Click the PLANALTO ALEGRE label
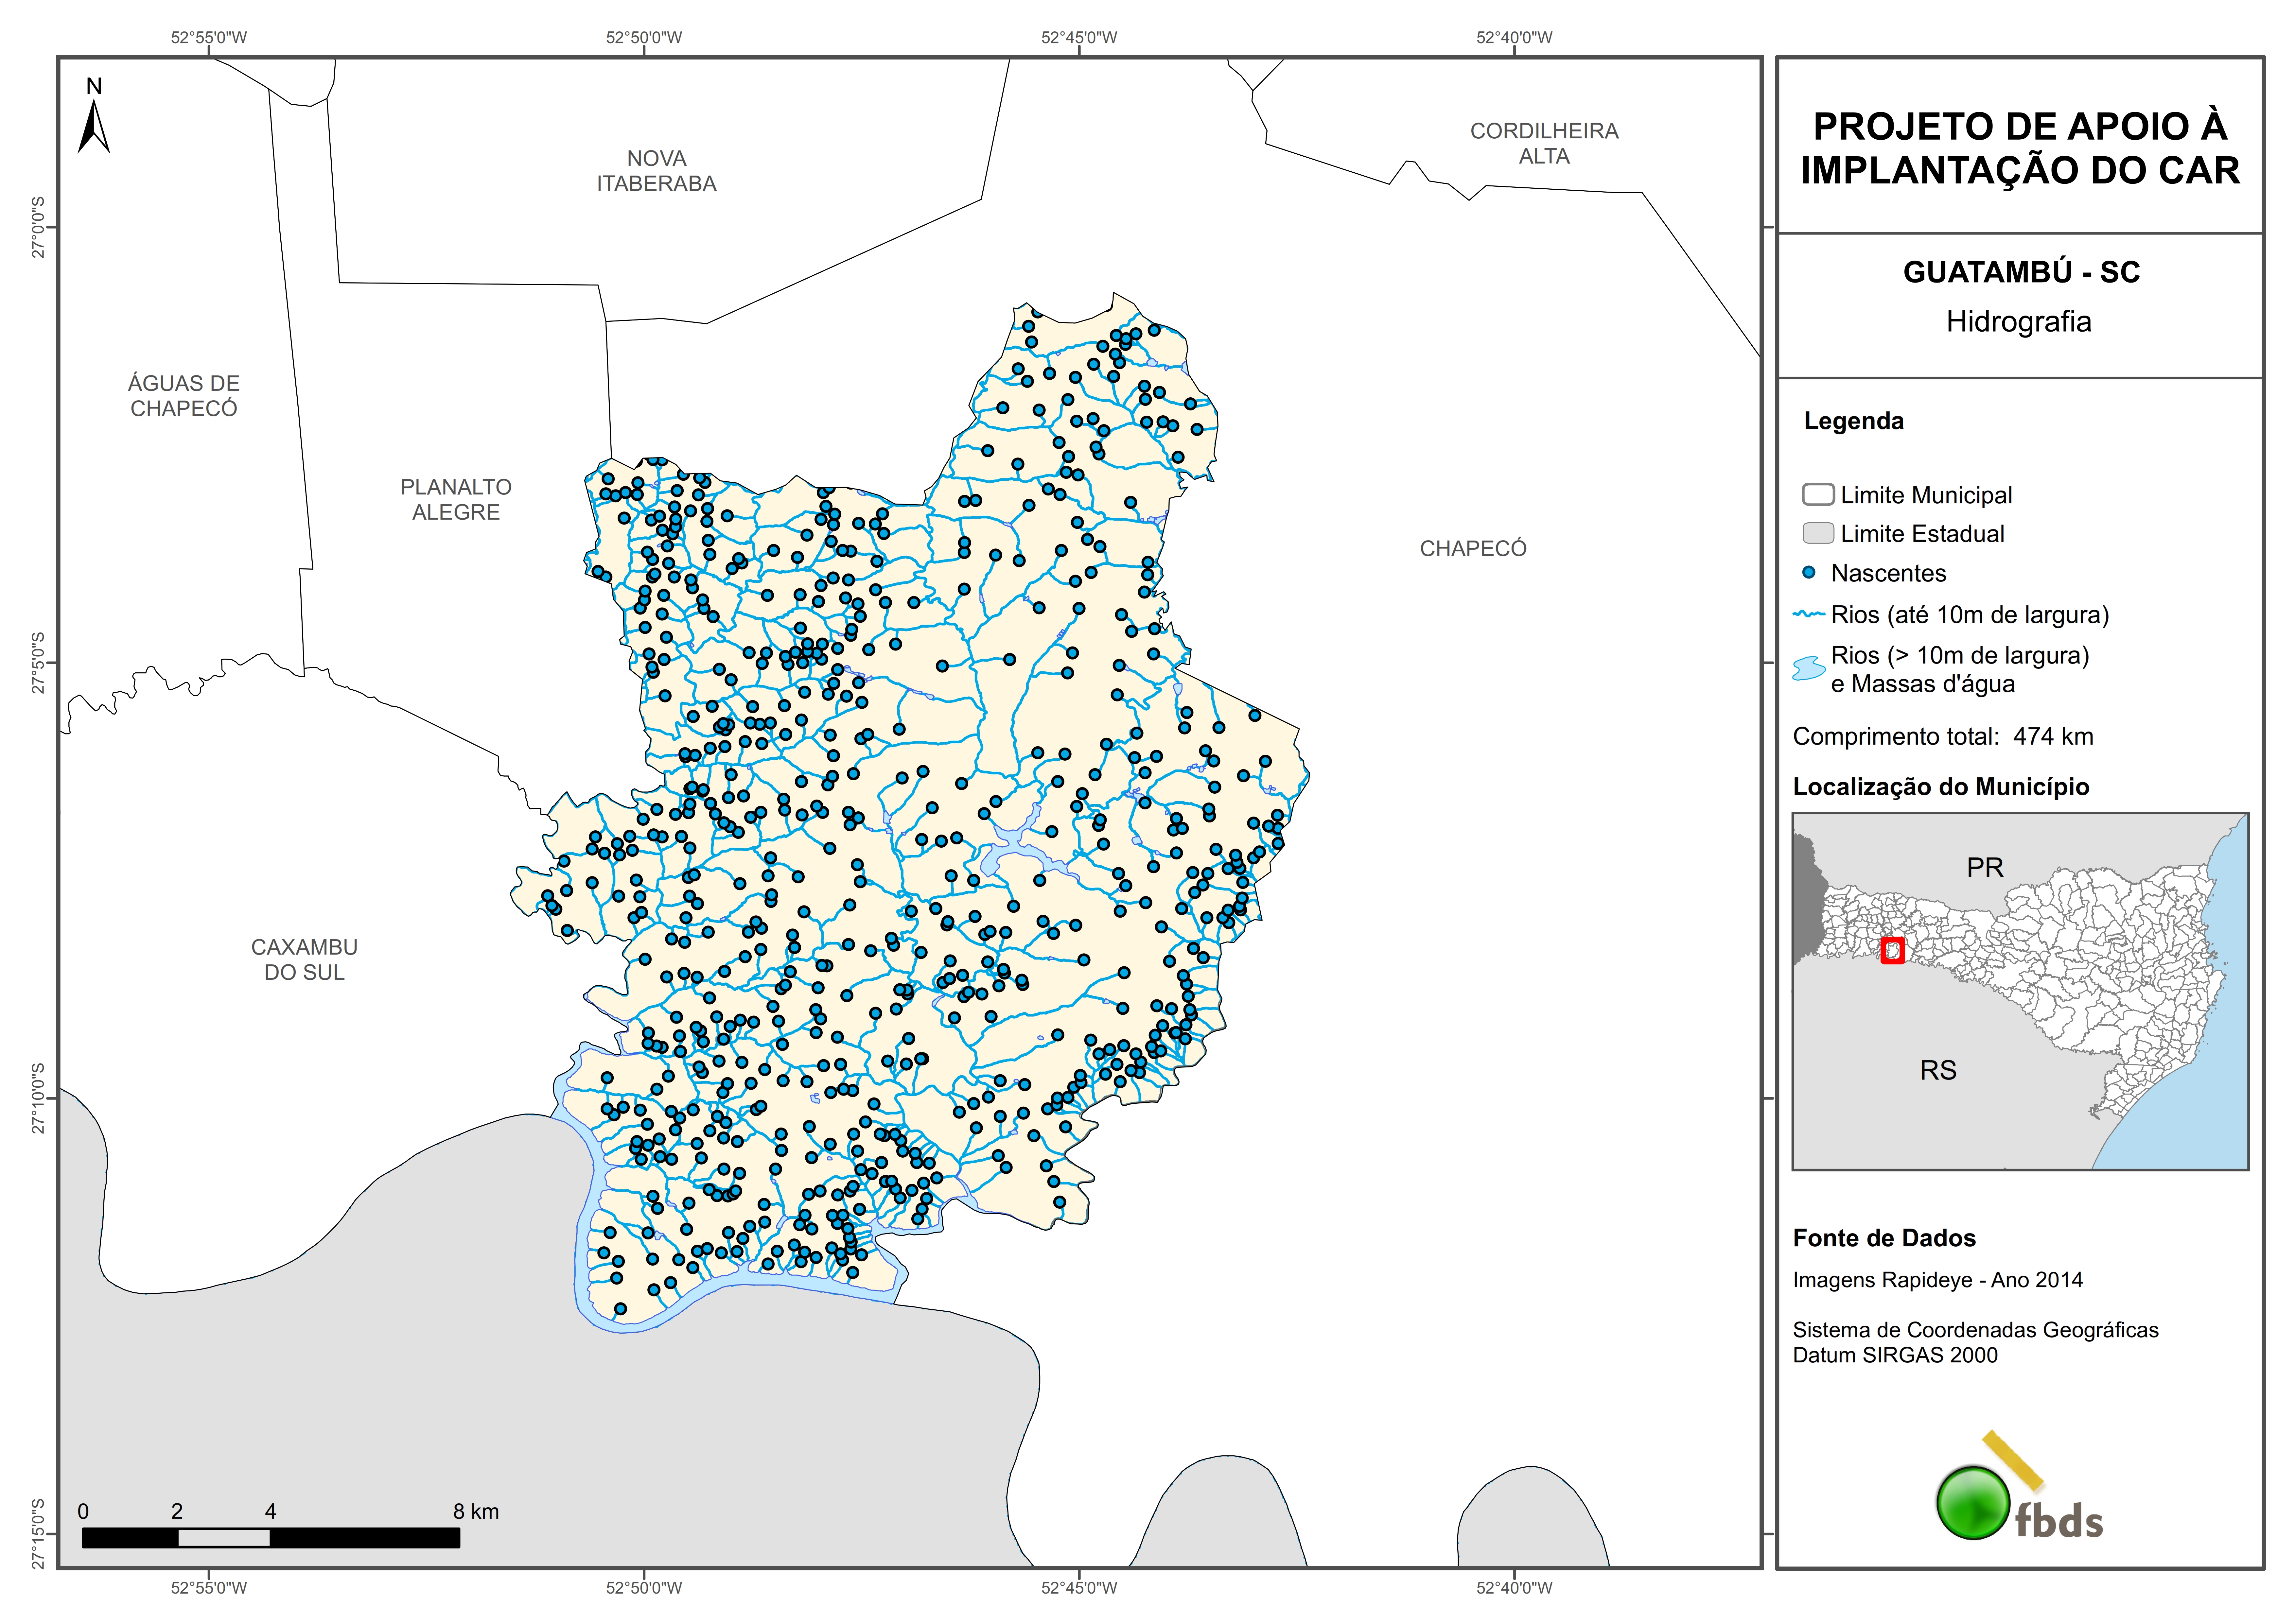The height and width of the screenshot is (1624, 2295). (456, 499)
